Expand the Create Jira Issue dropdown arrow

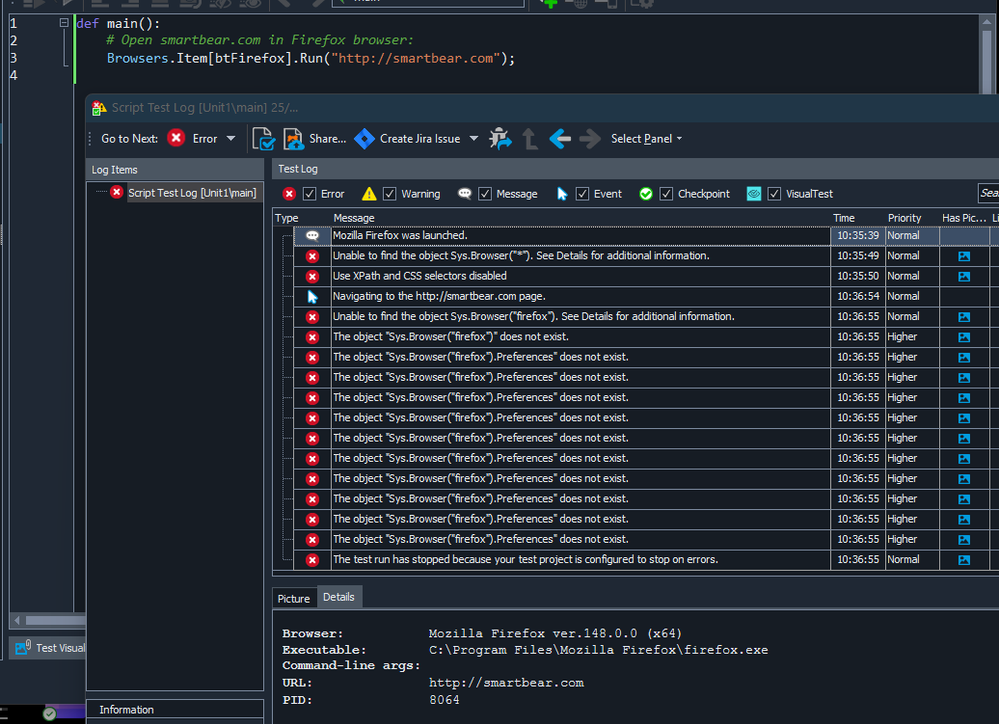click(474, 139)
